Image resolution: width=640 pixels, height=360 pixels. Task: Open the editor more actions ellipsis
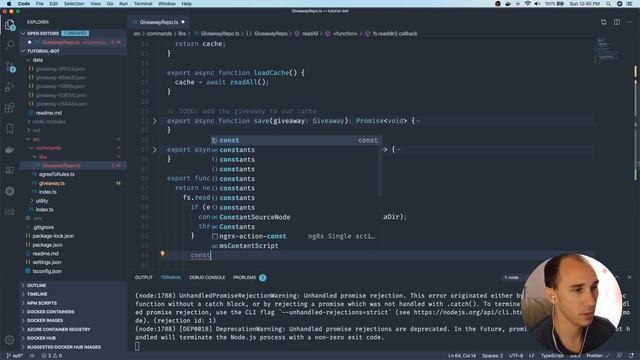coord(629,22)
